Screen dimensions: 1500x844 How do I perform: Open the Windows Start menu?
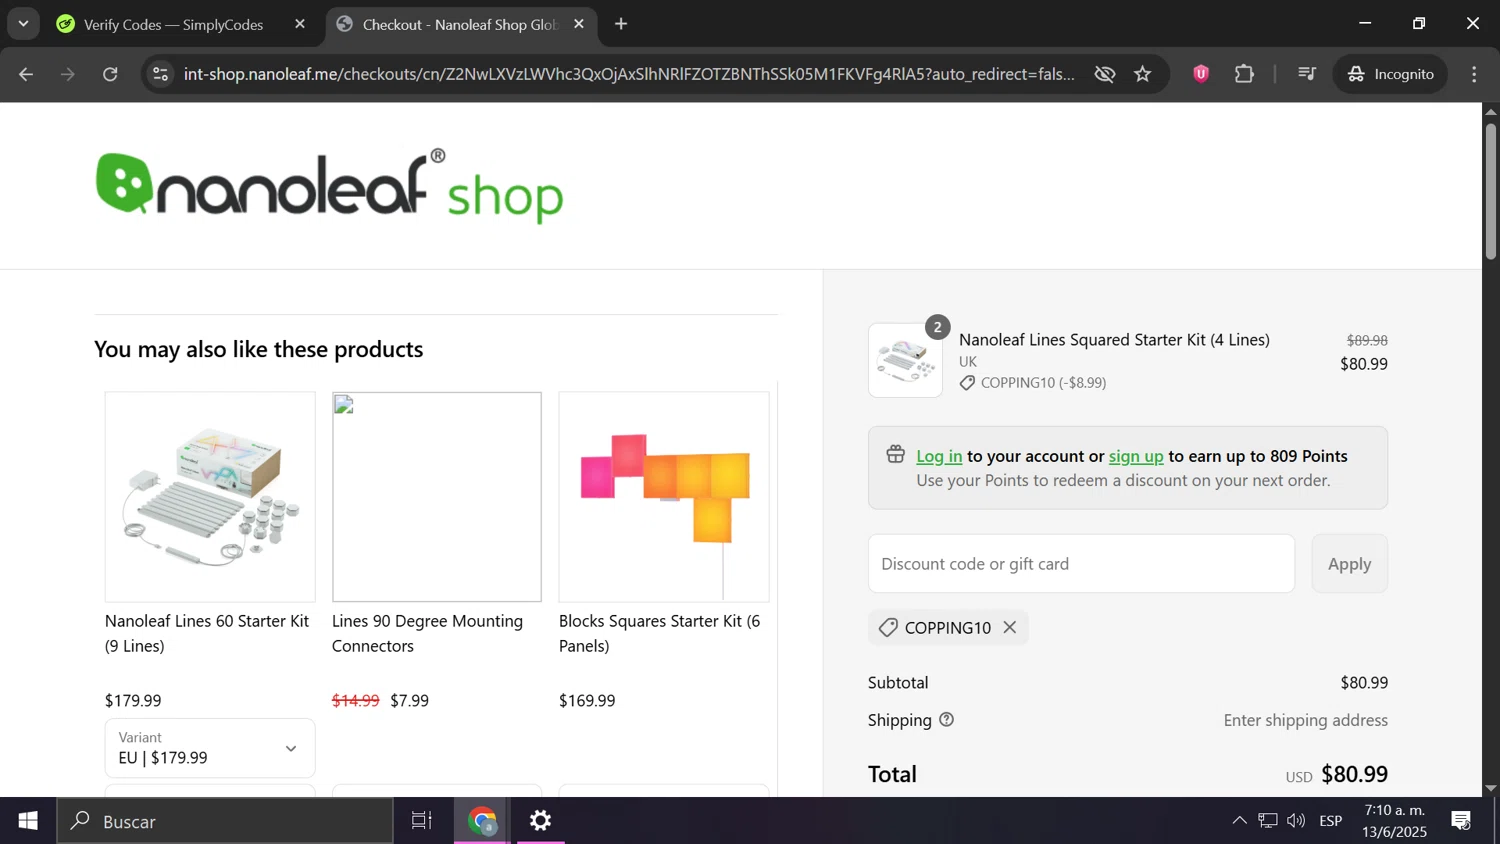coord(28,821)
